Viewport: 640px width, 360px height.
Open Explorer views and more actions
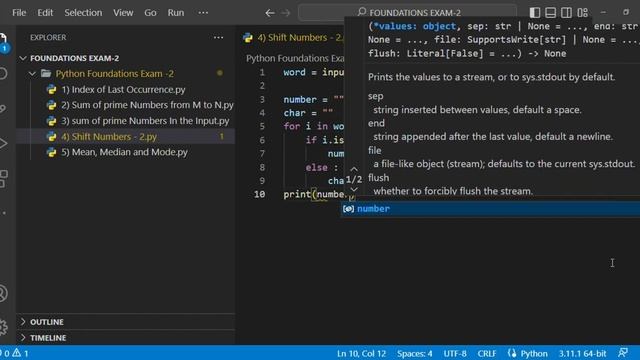pyautogui.click(x=218, y=38)
